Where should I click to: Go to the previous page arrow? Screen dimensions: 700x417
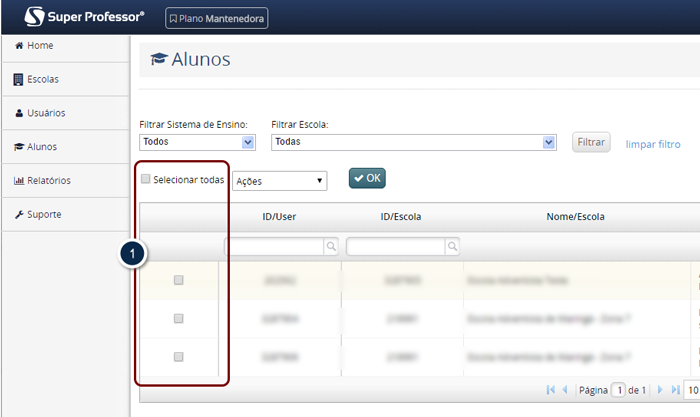pos(565,389)
